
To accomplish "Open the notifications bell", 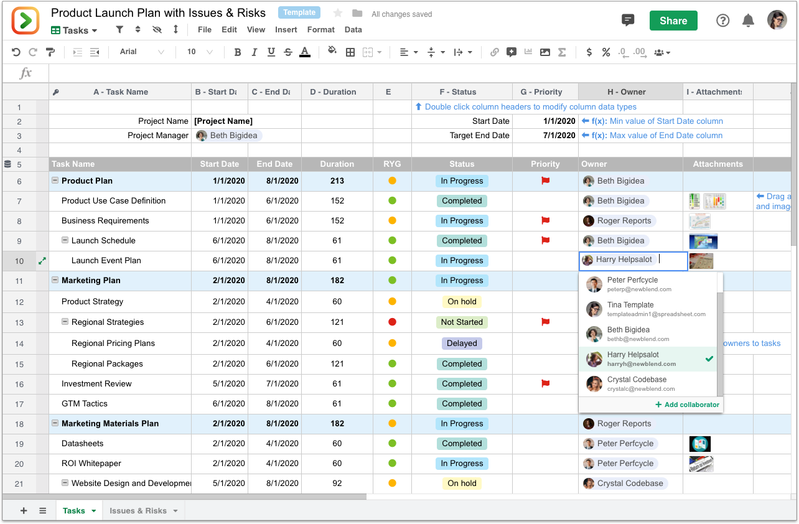I will coord(748,21).
